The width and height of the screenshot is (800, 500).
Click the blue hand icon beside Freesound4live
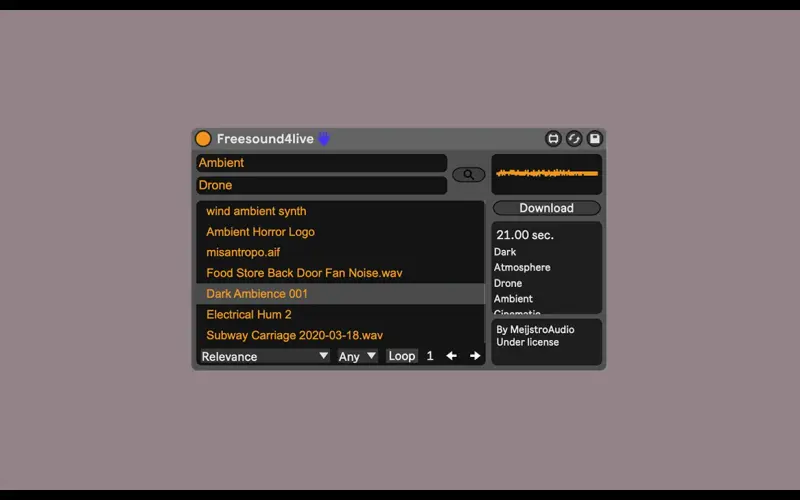[324, 138]
